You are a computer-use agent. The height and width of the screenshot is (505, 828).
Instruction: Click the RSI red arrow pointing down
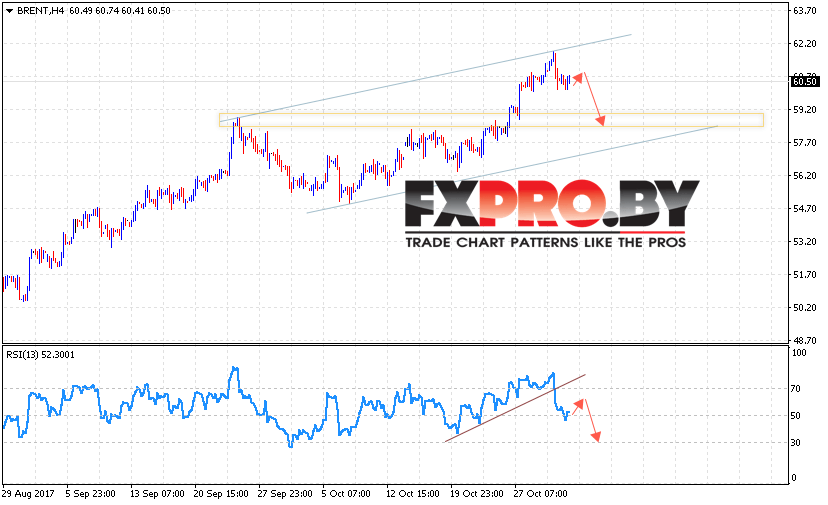coord(596,436)
